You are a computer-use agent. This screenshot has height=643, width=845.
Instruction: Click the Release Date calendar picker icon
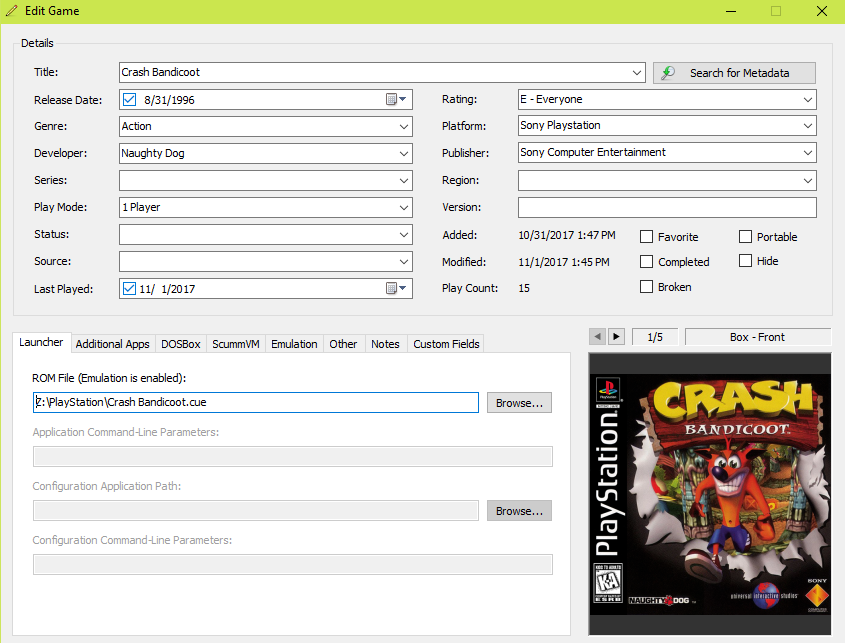click(396, 99)
